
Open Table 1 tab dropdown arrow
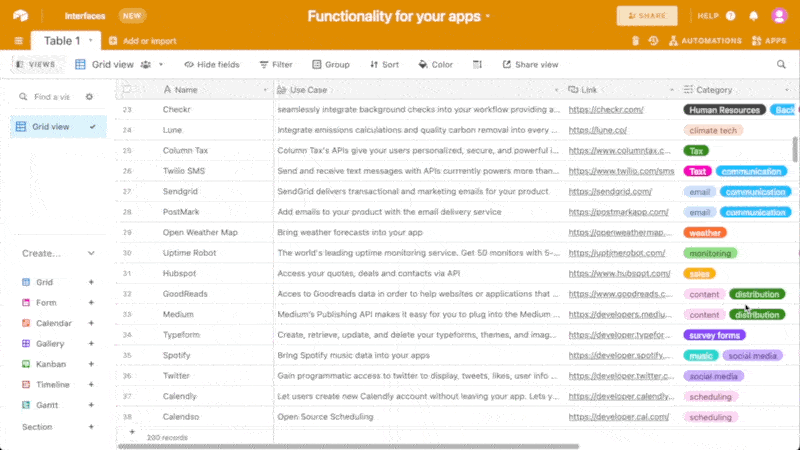click(91, 40)
